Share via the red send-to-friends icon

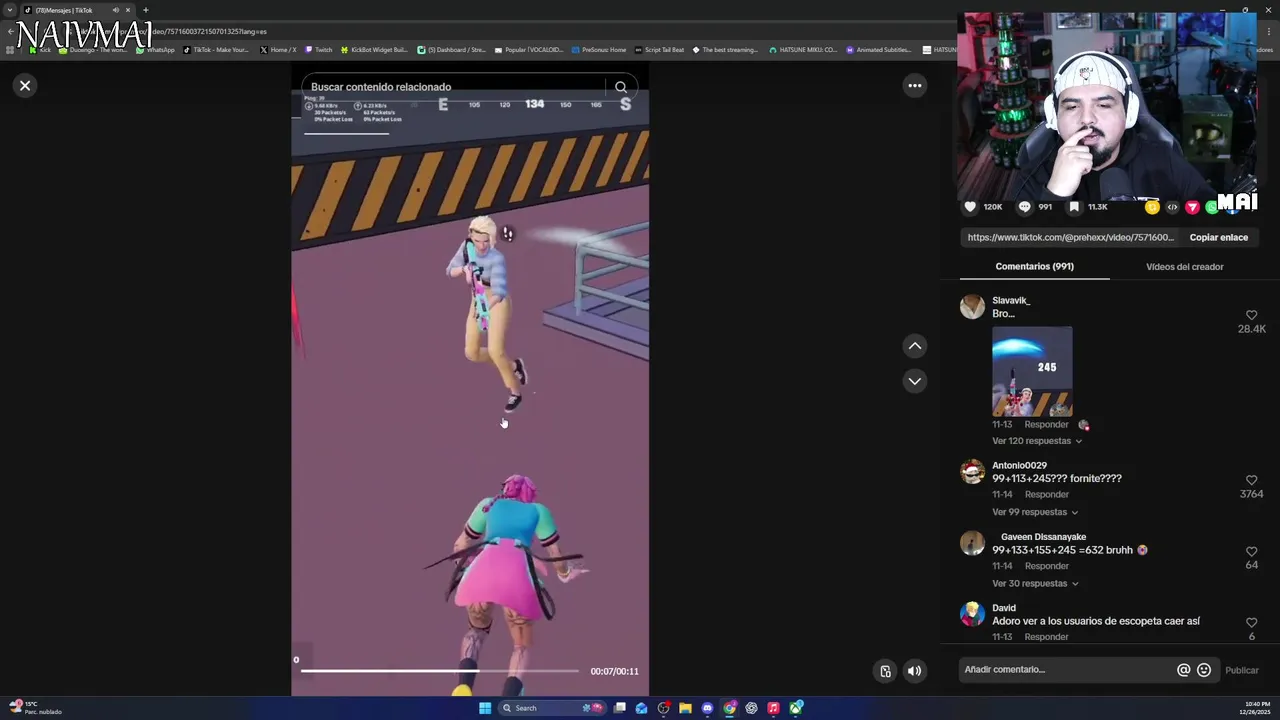[x=1192, y=207]
